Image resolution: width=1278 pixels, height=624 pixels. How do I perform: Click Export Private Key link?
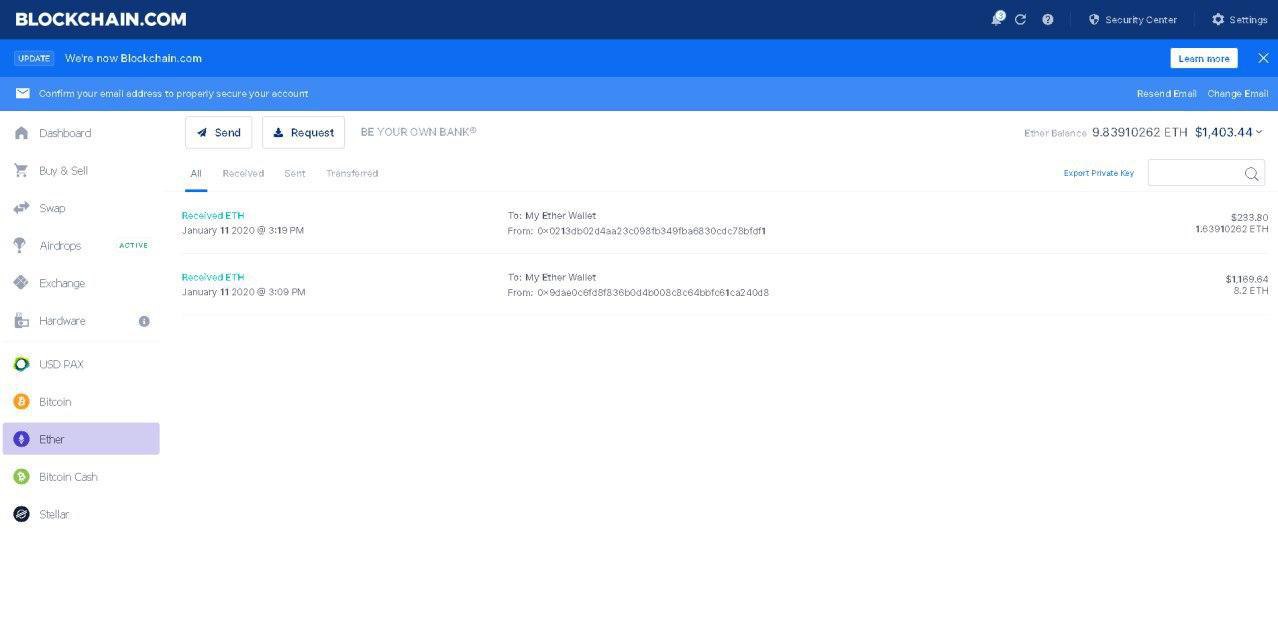1098,173
